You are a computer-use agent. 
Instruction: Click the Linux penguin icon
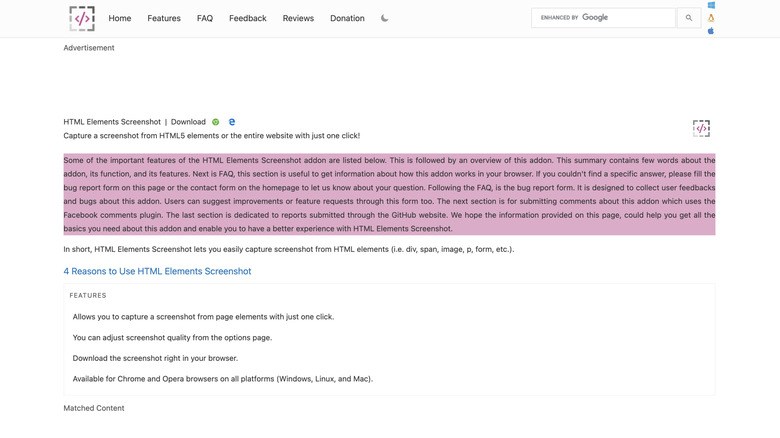coord(711,18)
